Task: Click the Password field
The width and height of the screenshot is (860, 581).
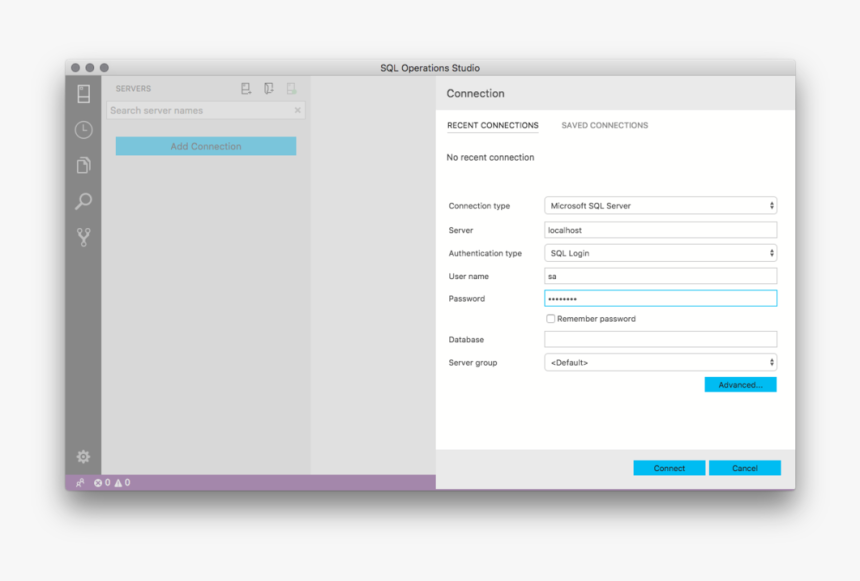Action: tap(660, 298)
